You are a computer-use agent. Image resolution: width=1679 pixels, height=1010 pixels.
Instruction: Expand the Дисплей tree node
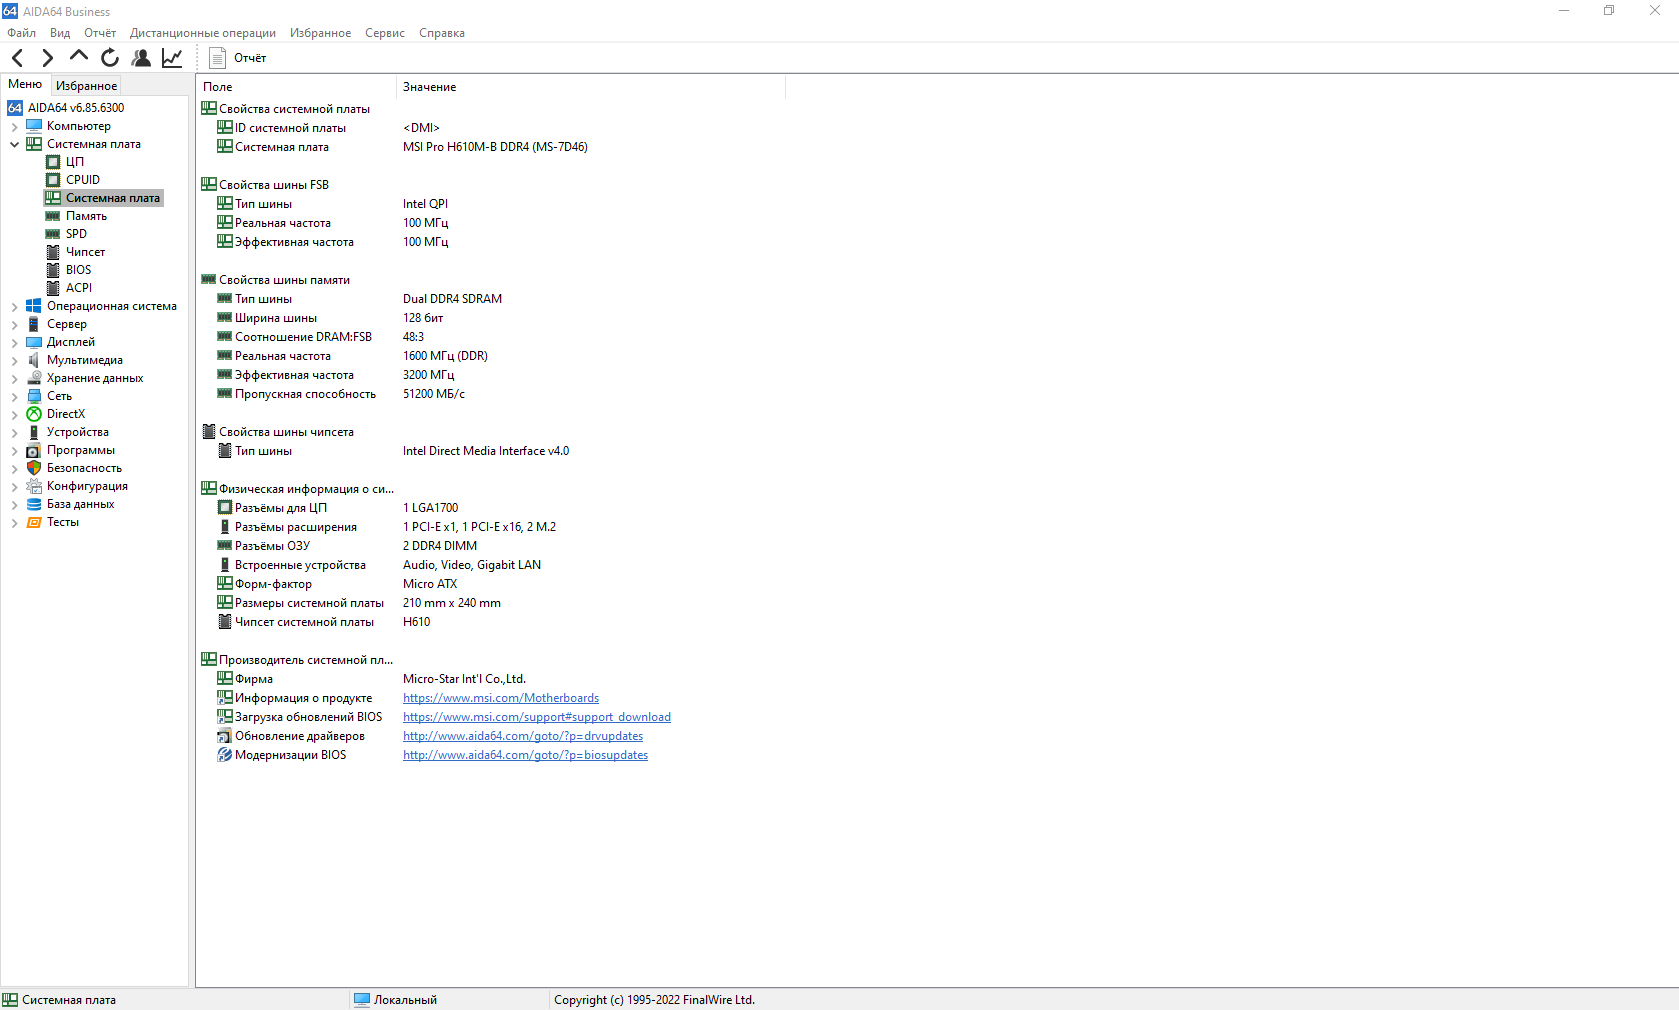pyautogui.click(x=14, y=342)
